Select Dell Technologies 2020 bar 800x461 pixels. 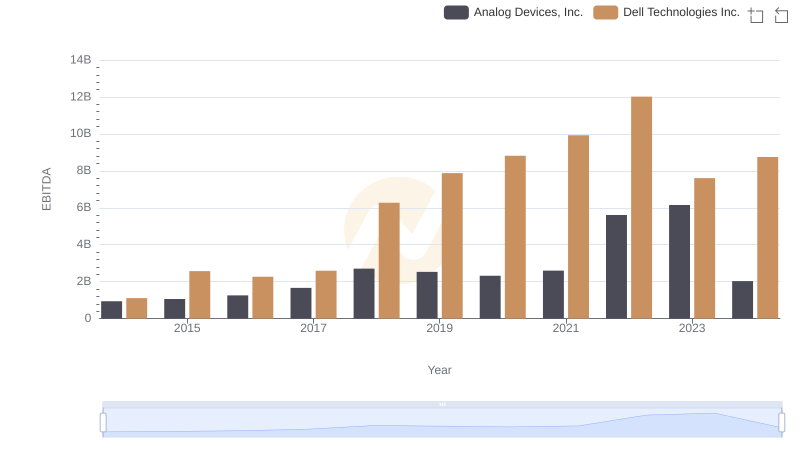coord(515,237)
